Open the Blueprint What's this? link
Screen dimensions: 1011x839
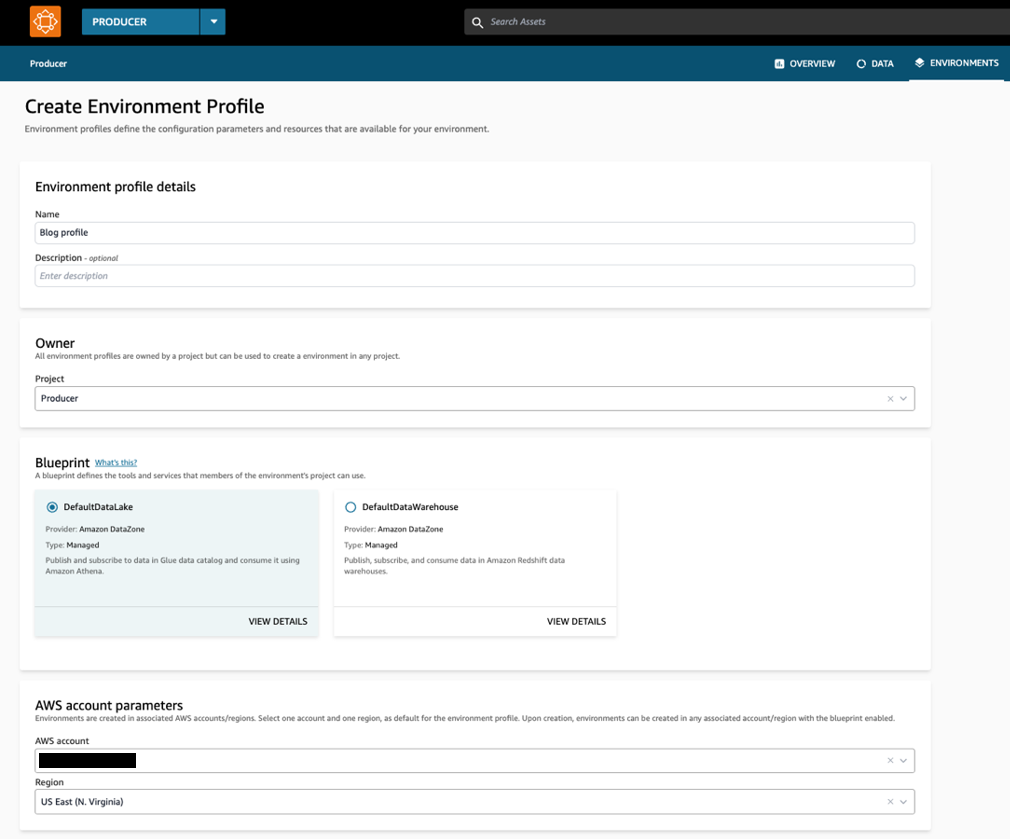(116, 462)
